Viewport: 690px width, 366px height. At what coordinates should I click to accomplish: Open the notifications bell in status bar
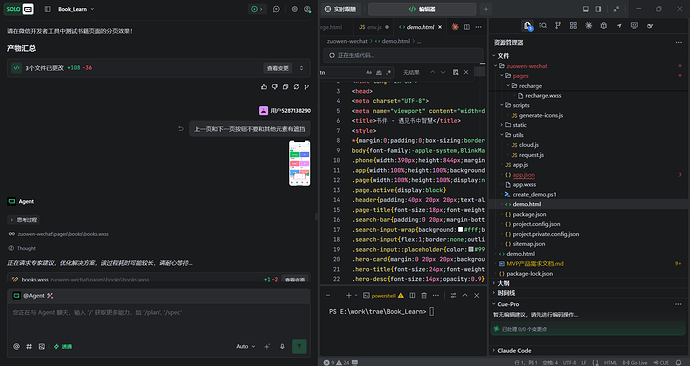[678, 362]
